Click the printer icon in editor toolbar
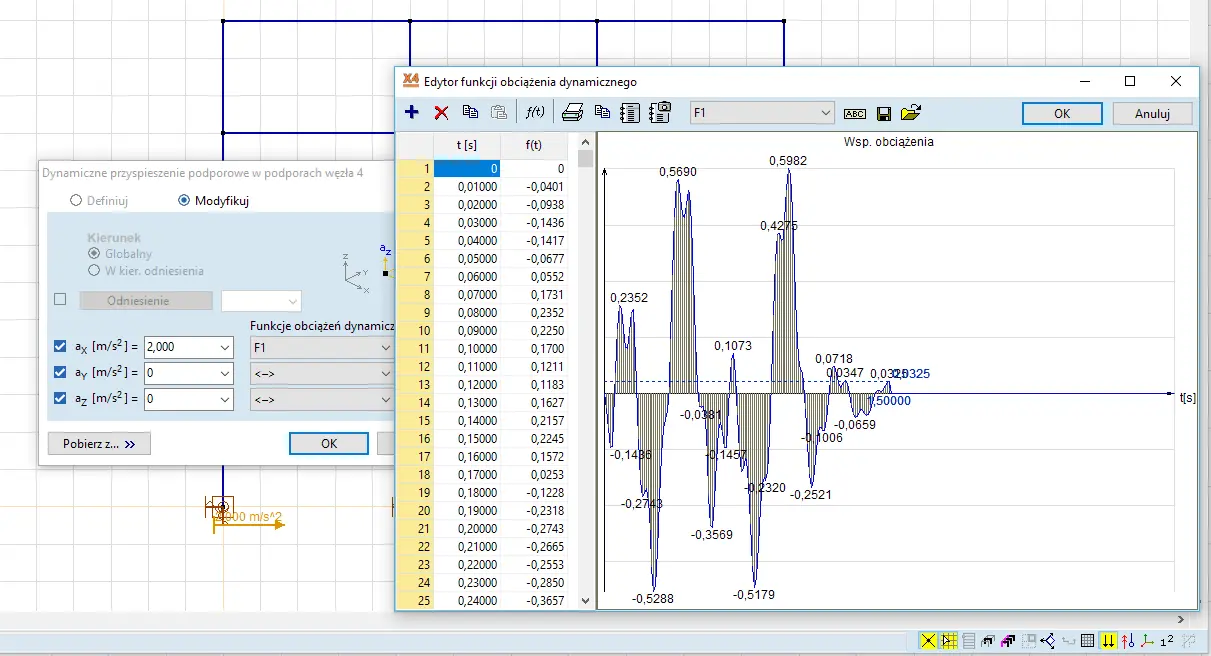1211x656 pixels. point(572,113)
